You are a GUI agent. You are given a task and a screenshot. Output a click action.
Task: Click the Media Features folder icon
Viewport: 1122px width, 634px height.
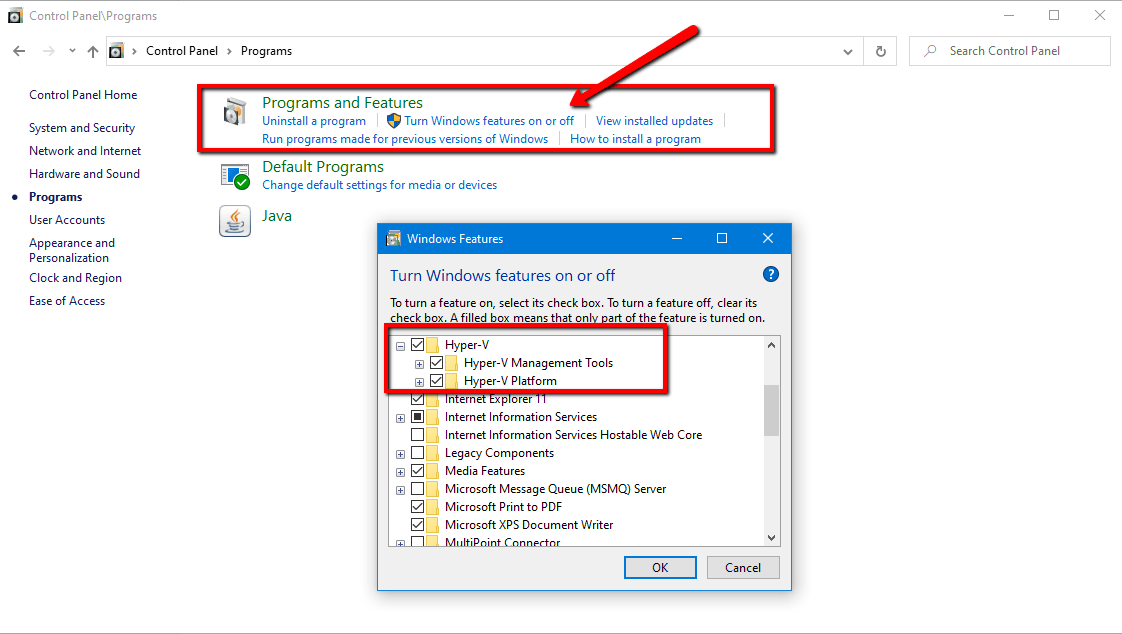[x=433, y=471]
